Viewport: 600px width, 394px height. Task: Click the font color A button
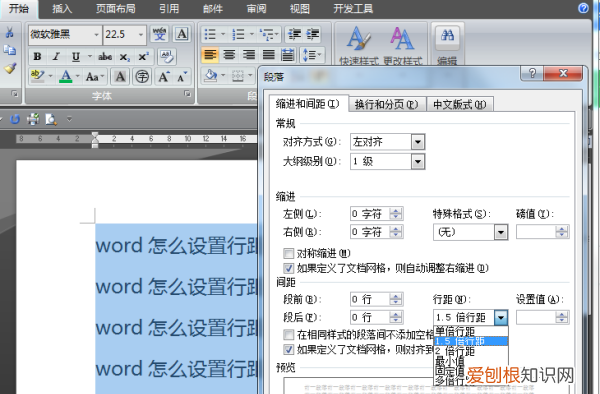(x=66, y=77)
